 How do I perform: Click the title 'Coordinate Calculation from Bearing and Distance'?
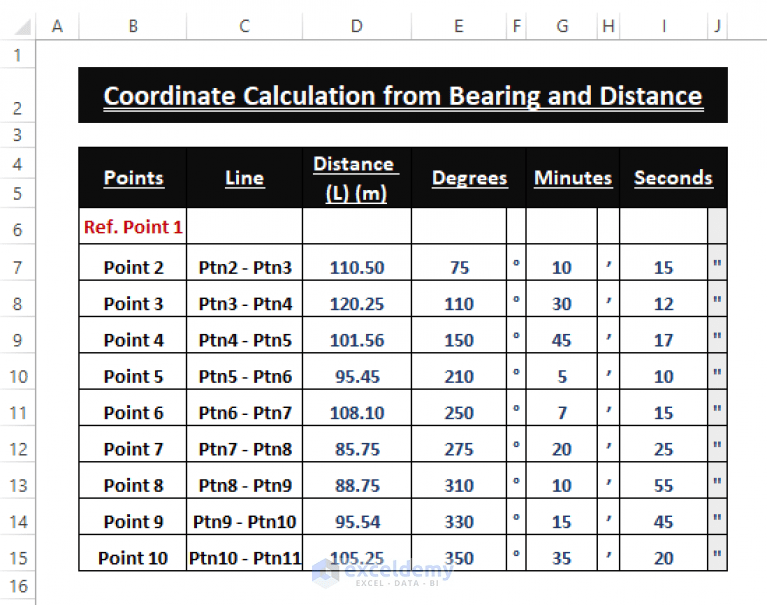(x=403, y=95)
